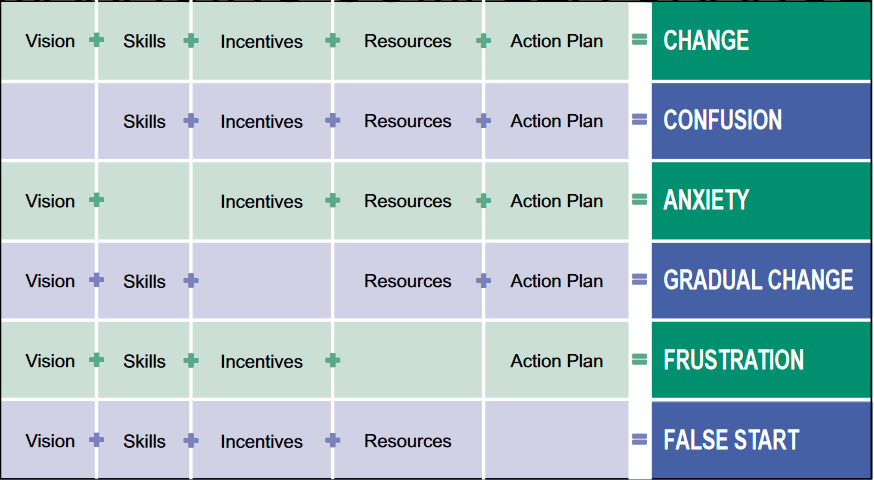Viewport: 874px width, 480px height.
Task: Click the ANXIETY outcome label
Action: [706, 200]
